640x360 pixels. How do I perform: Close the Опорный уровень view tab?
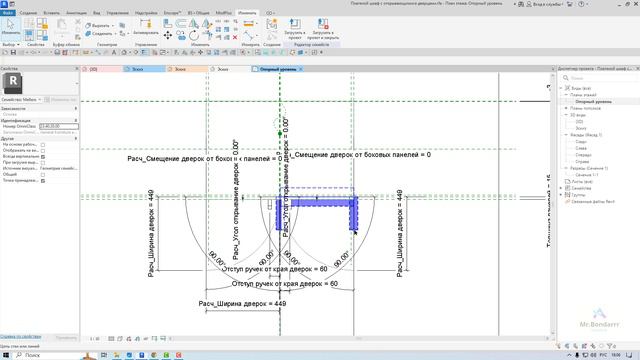point(301,69)
